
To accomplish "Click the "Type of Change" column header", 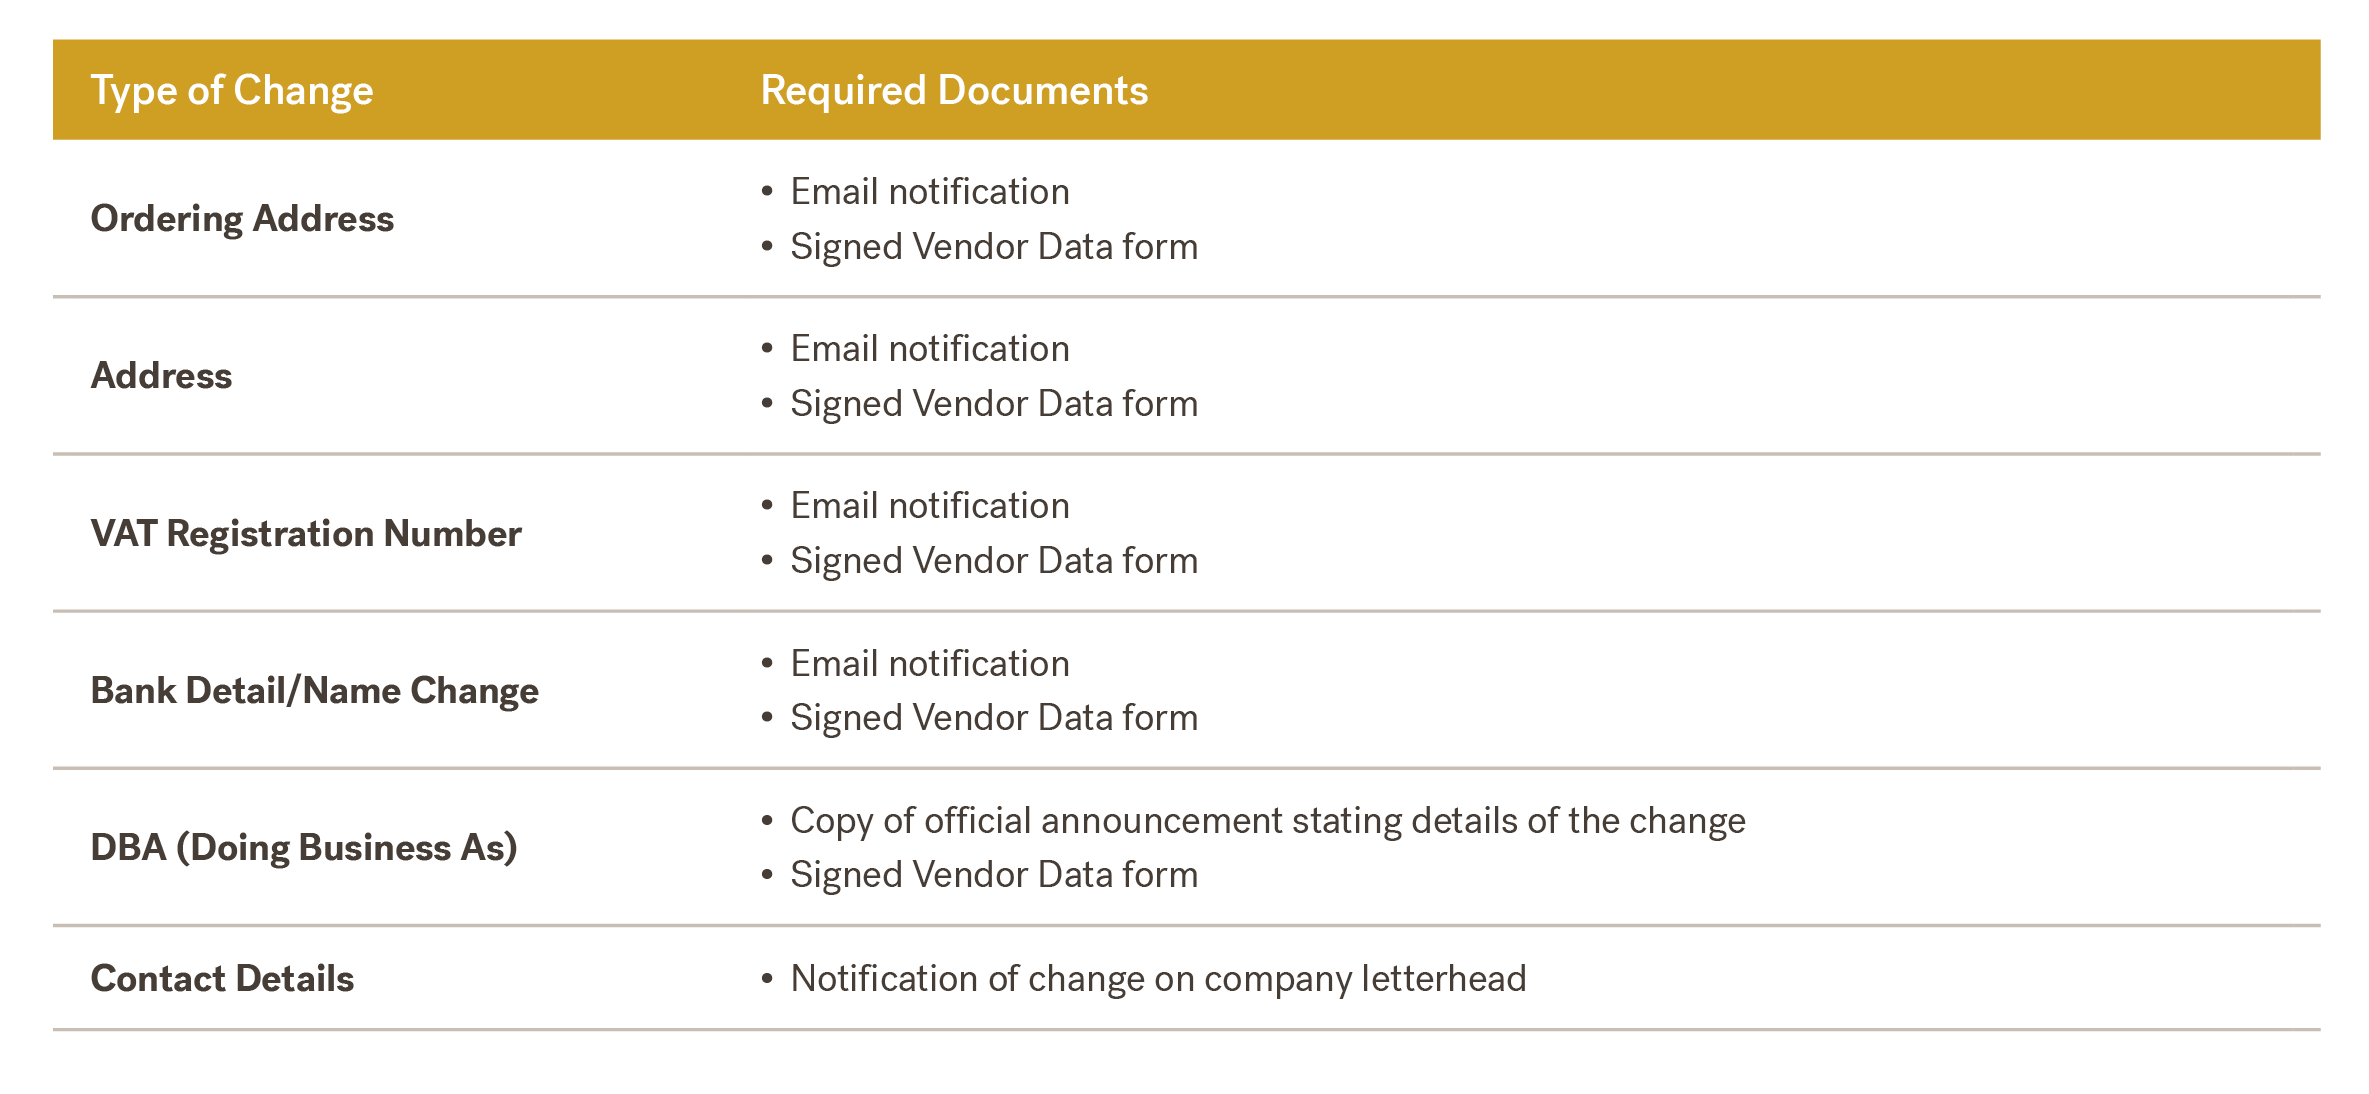I will [231, 91].
